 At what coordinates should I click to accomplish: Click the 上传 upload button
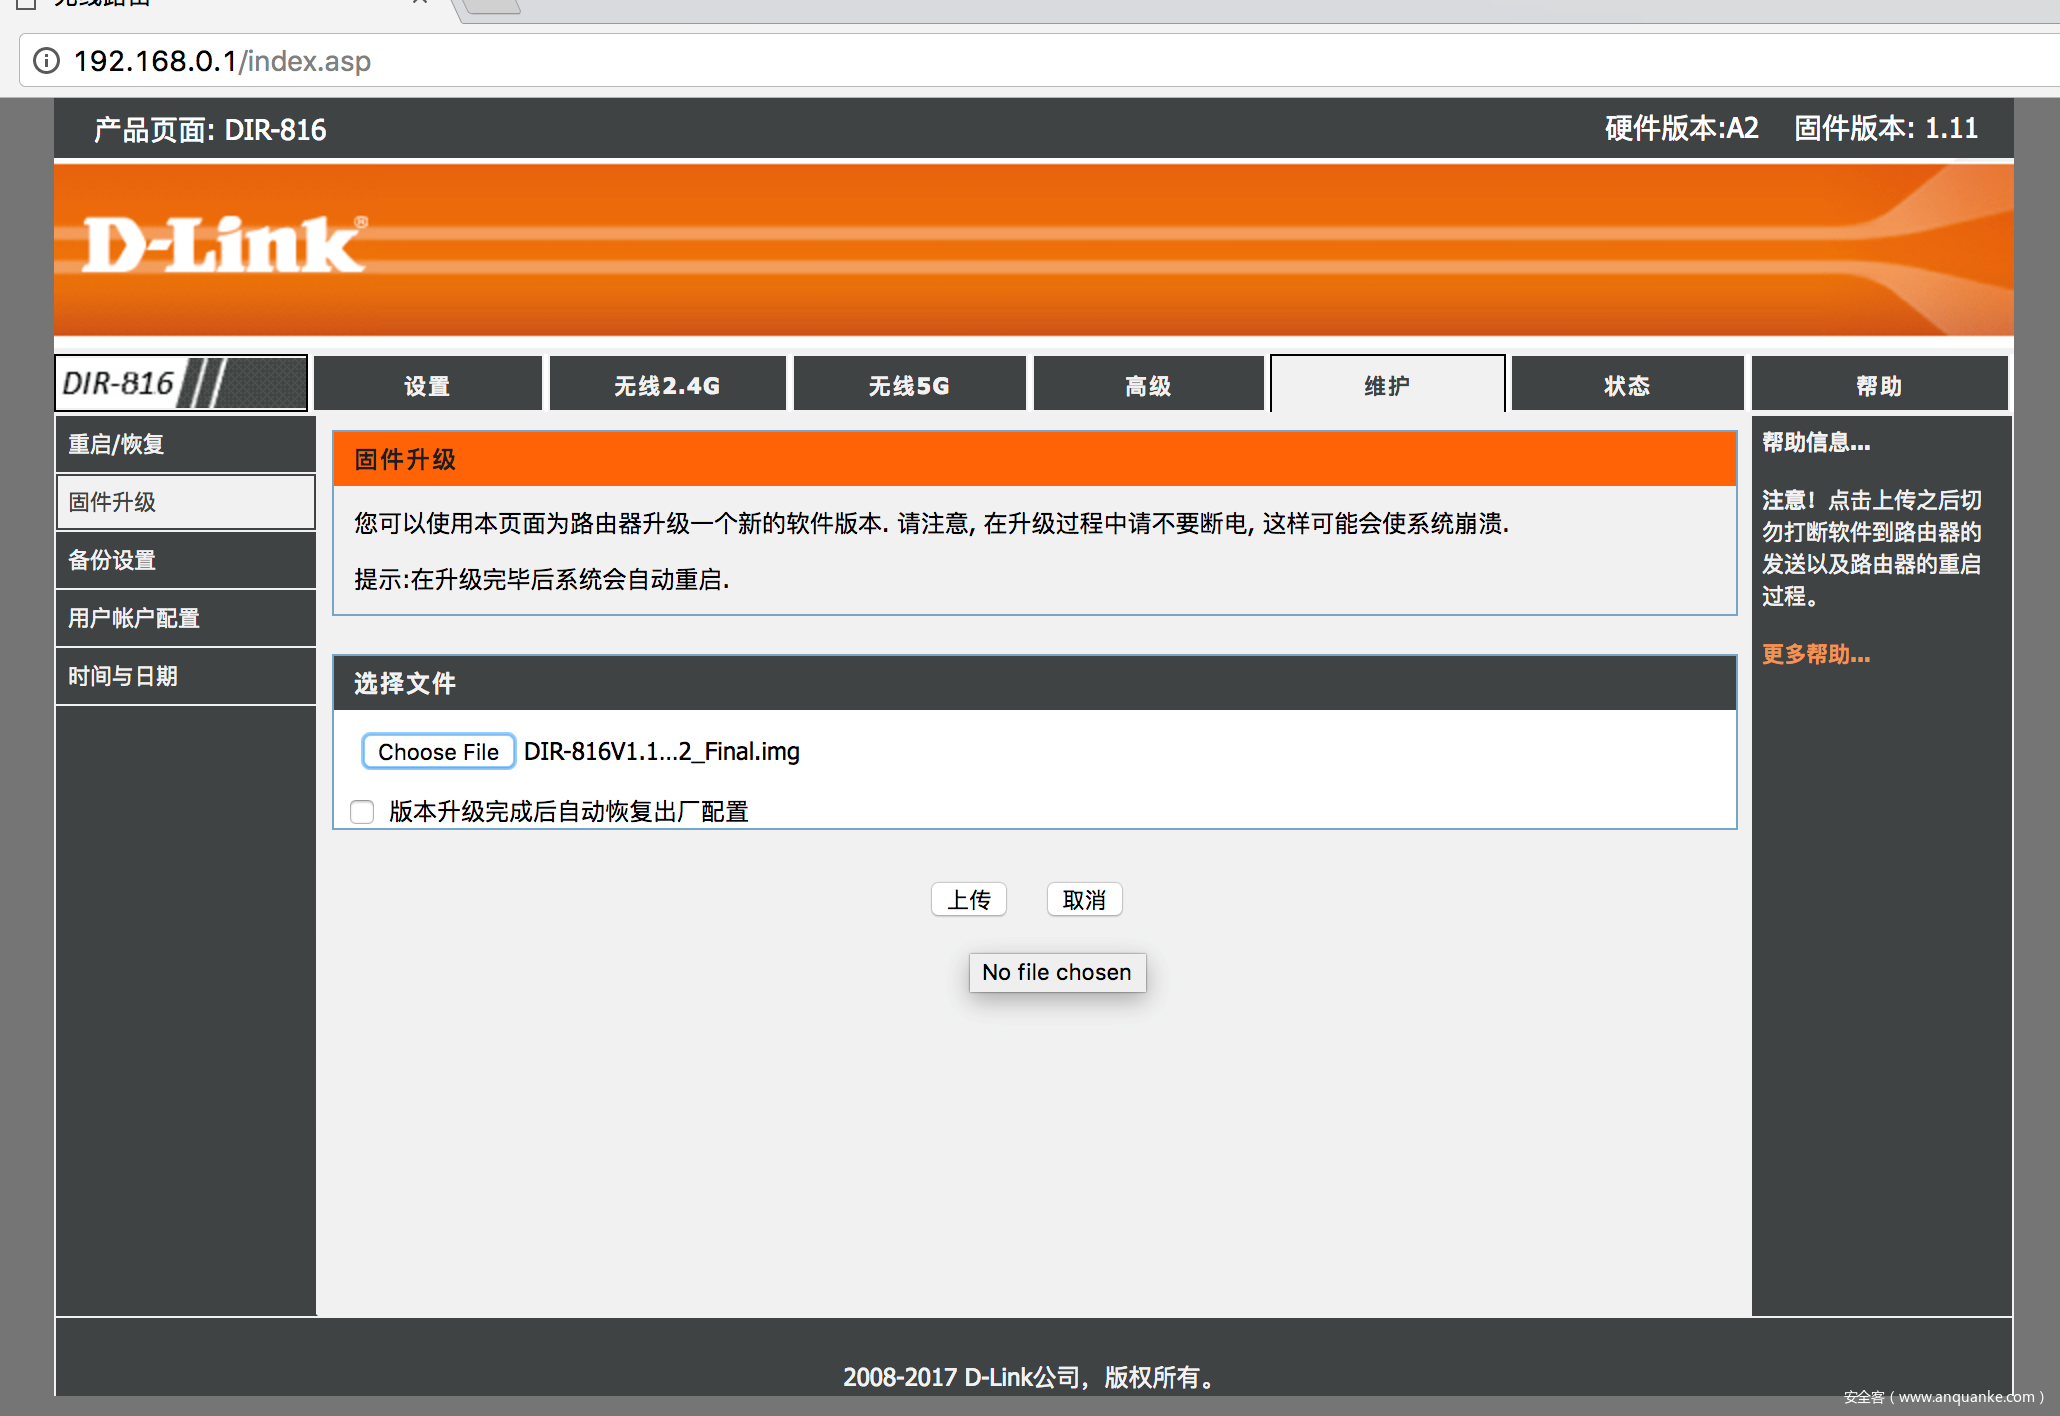[969, 899]
